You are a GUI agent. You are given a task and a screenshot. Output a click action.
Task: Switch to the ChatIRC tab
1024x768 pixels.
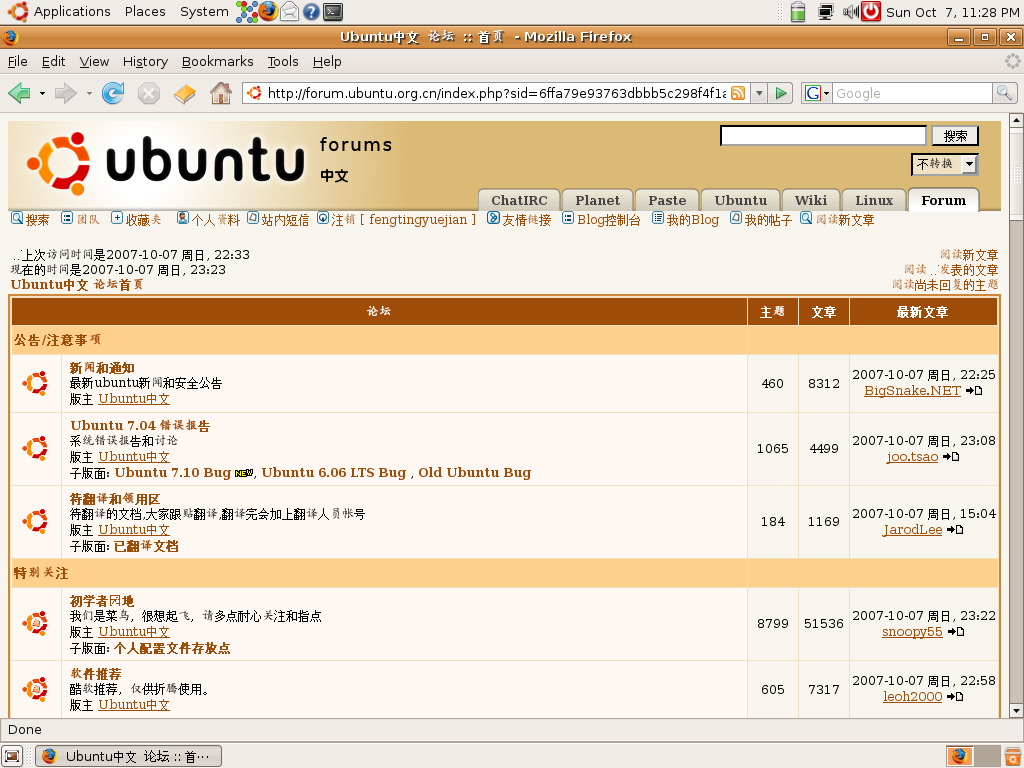tap(519, 200)
